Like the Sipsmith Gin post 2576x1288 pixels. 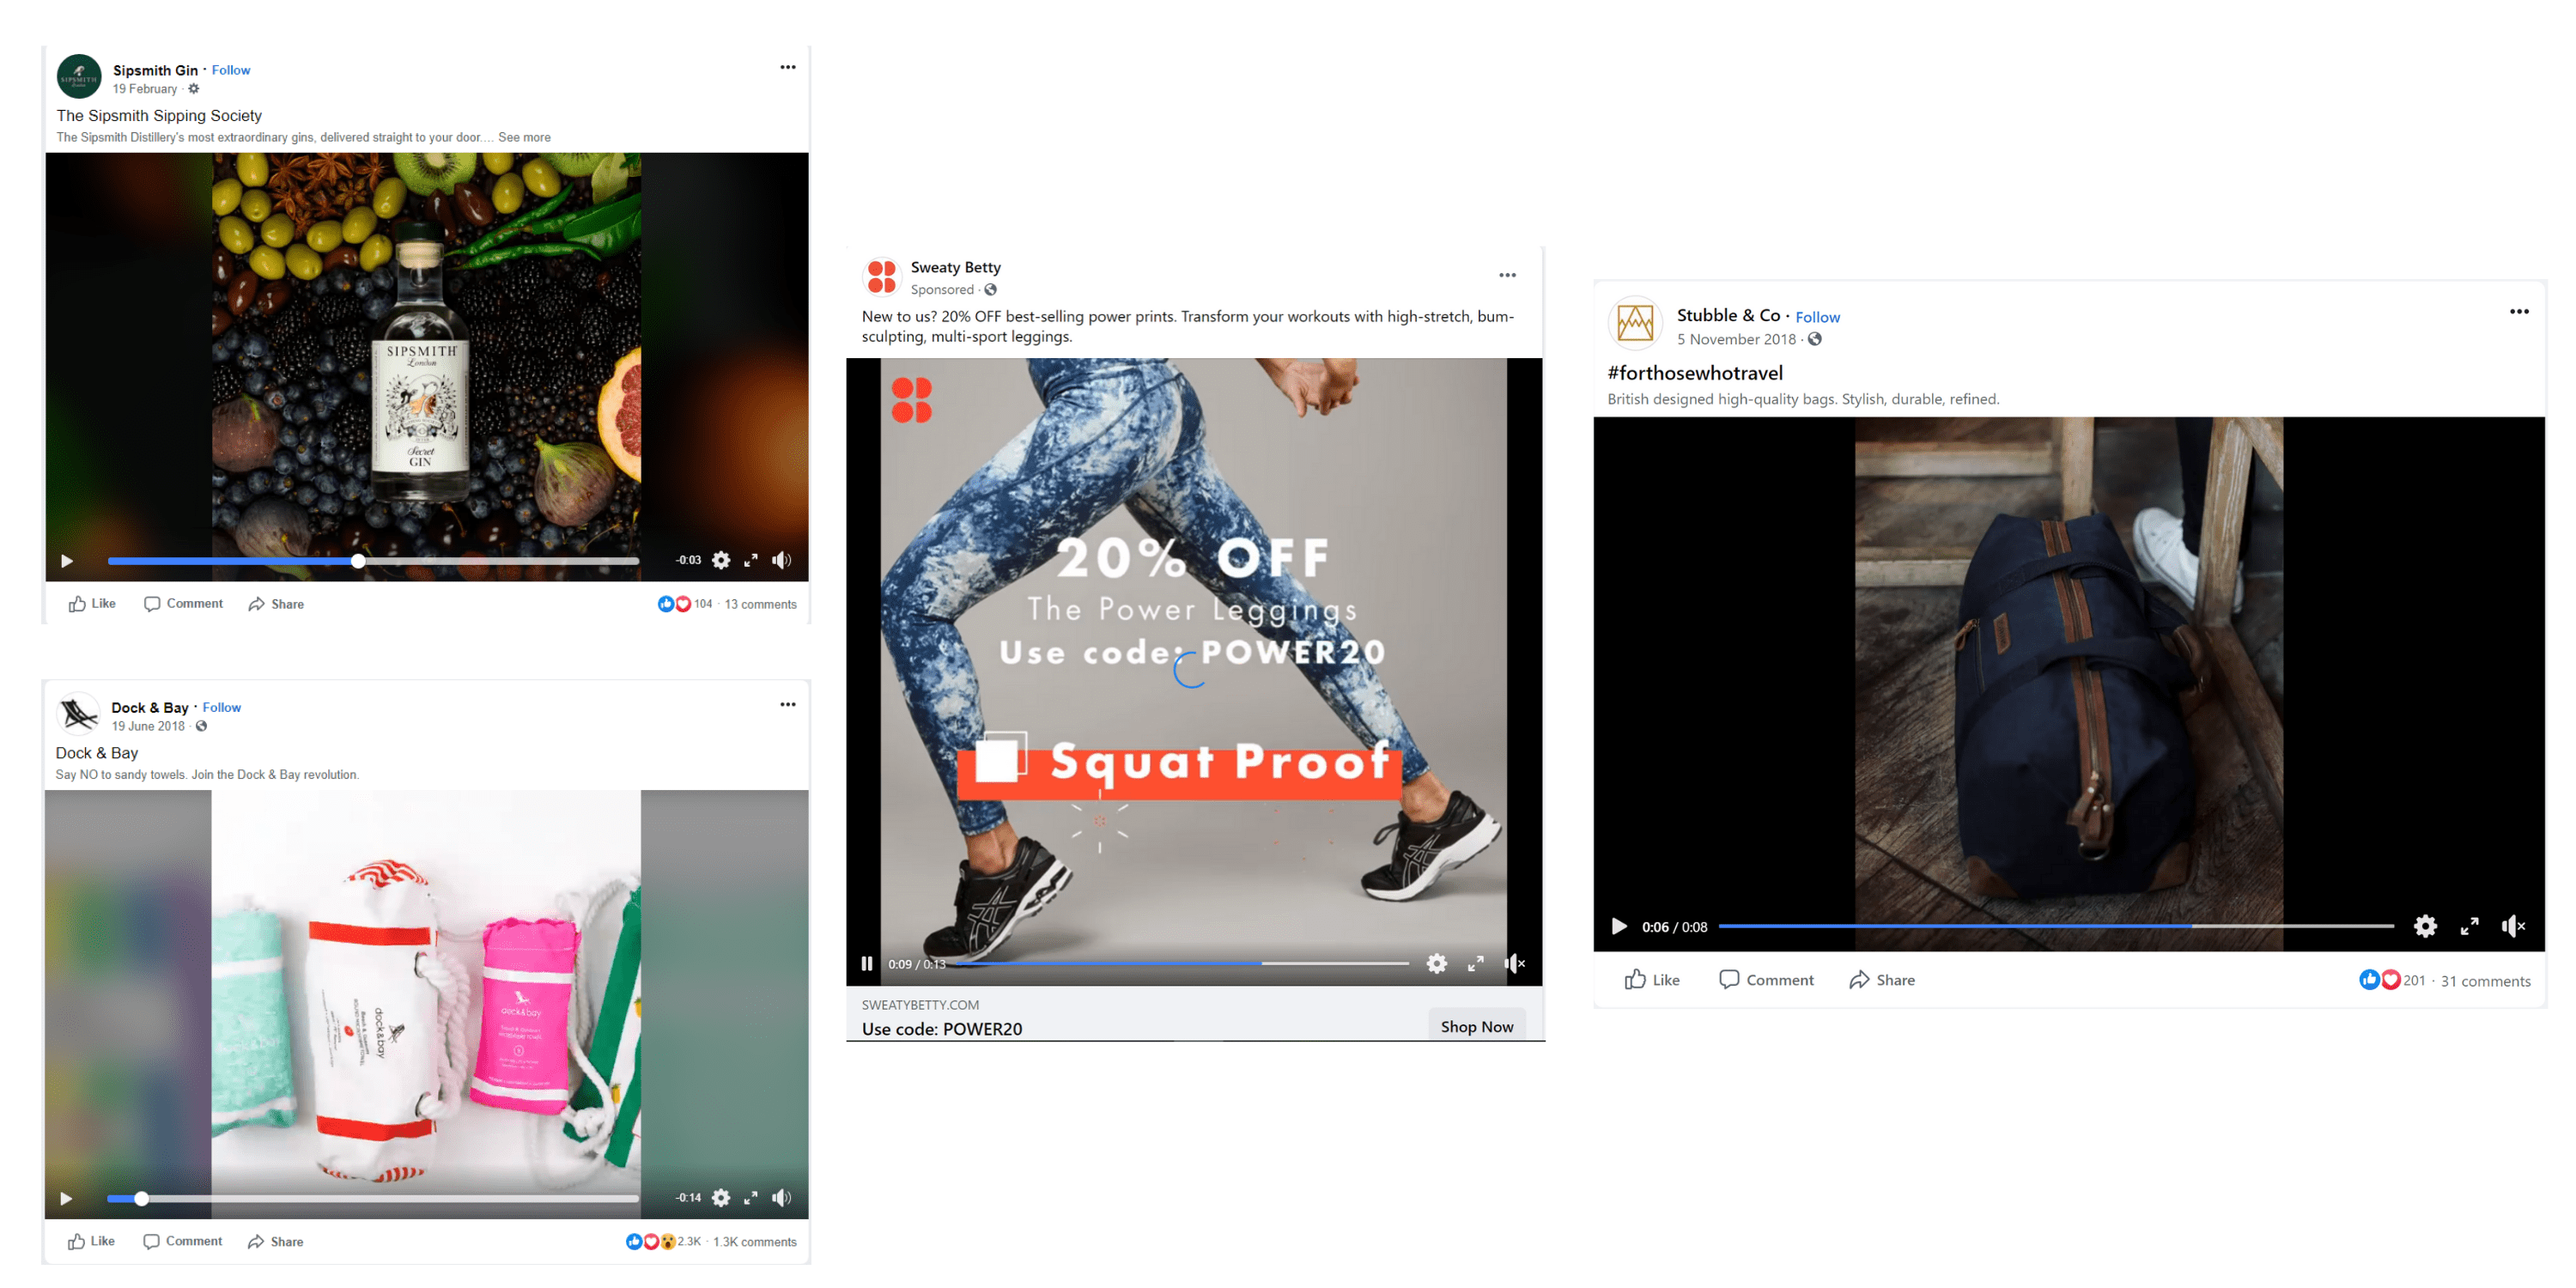pyautogui.click(x=92, y=604)
